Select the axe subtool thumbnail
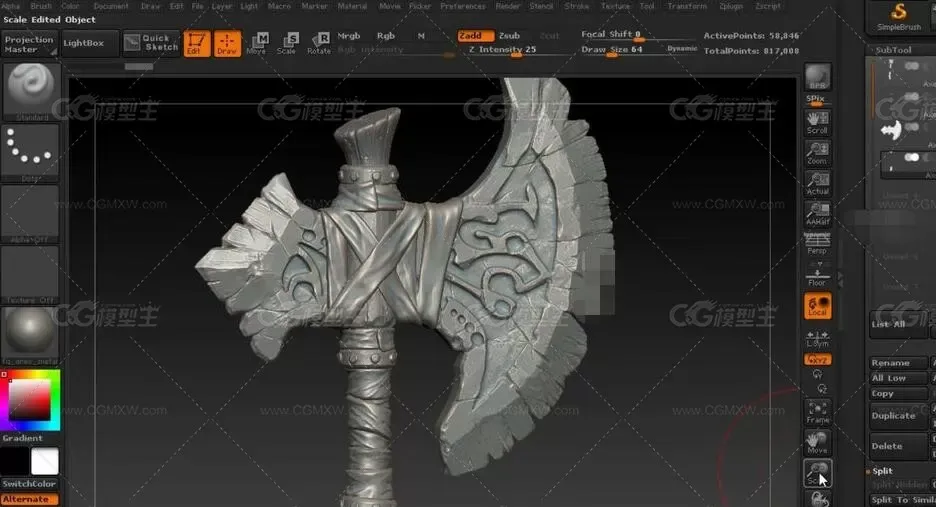 point(891,130)
